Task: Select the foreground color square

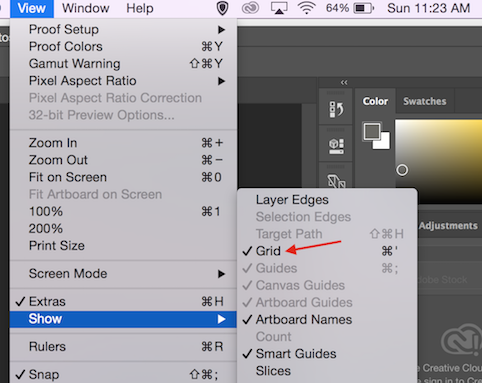Action: 372,131
